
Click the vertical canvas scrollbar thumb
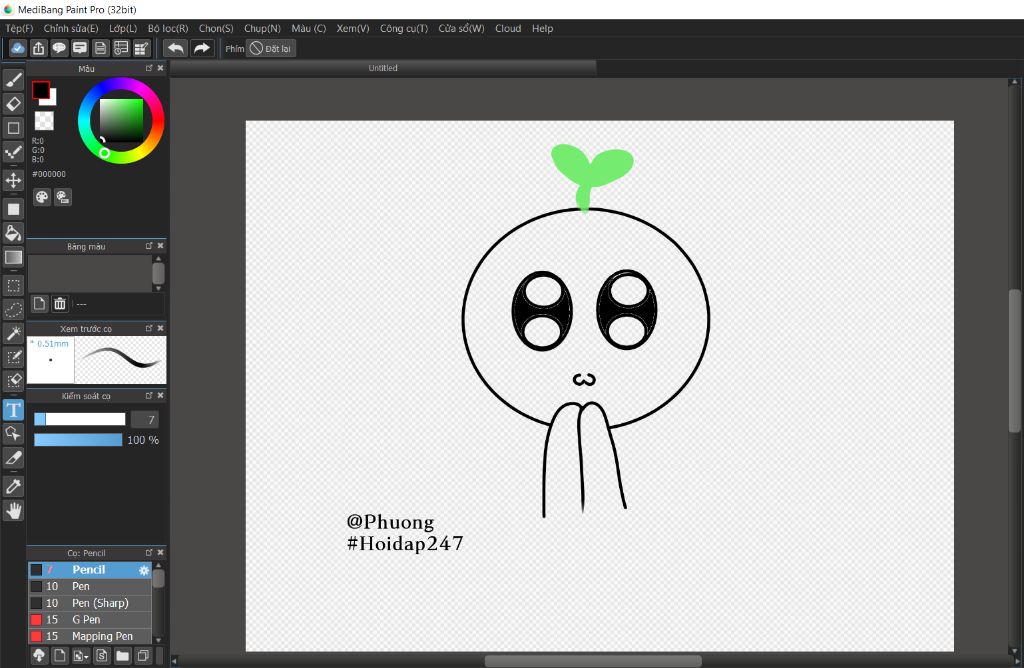1014,360
